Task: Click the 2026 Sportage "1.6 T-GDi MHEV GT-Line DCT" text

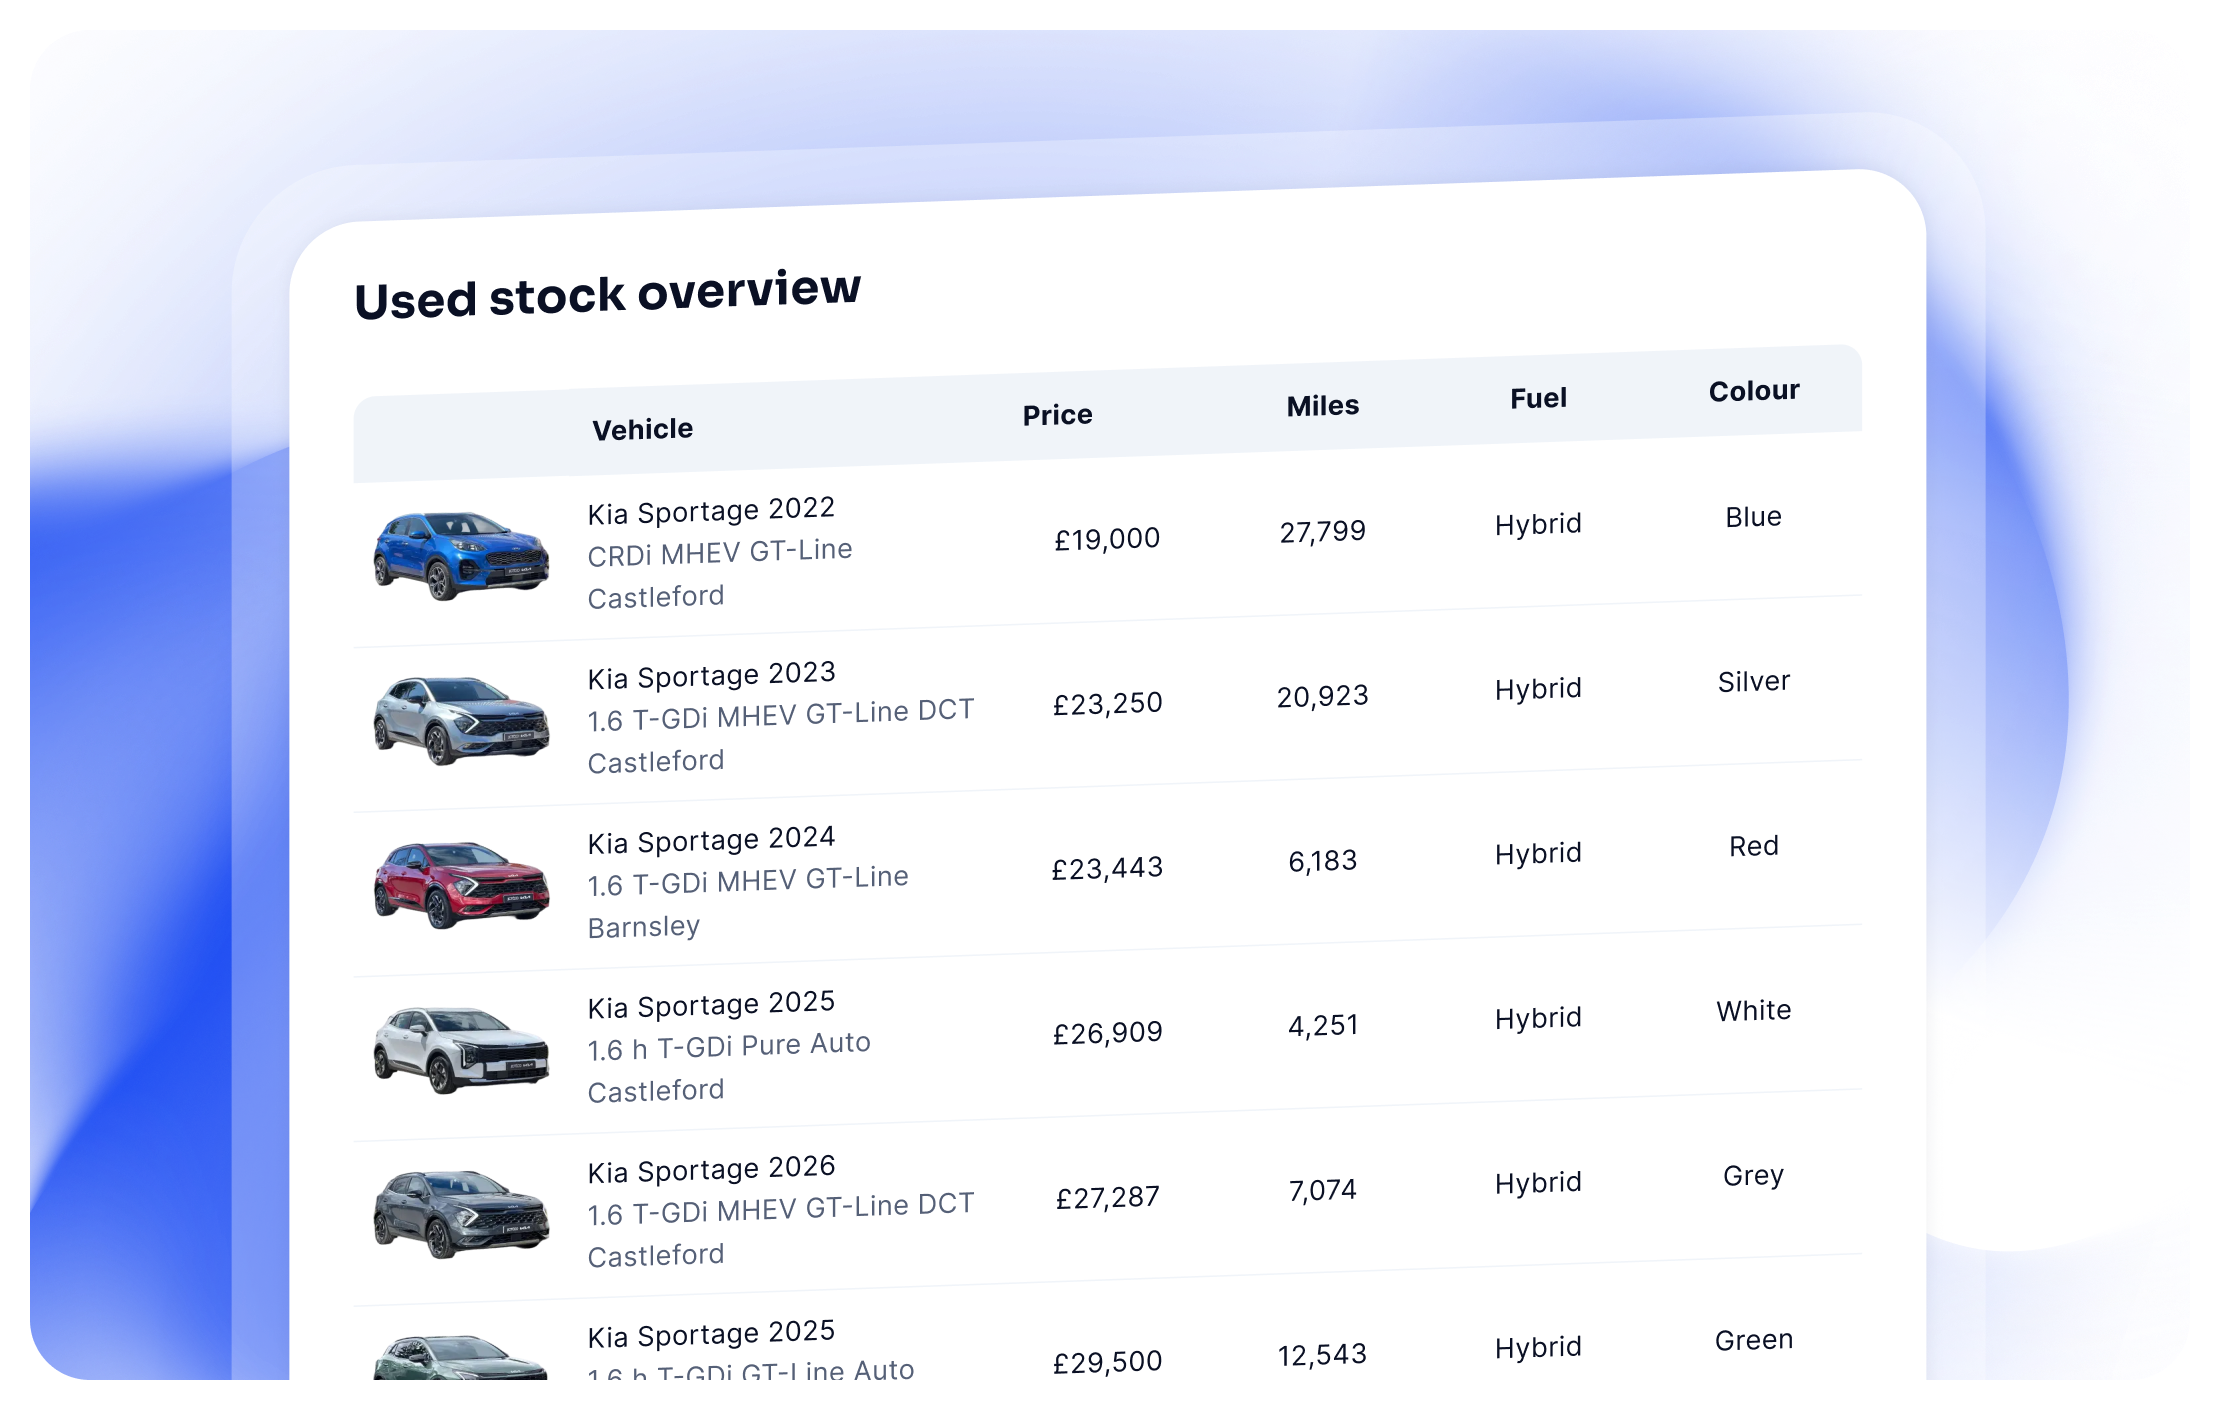Action: [x=781, y=1209]
